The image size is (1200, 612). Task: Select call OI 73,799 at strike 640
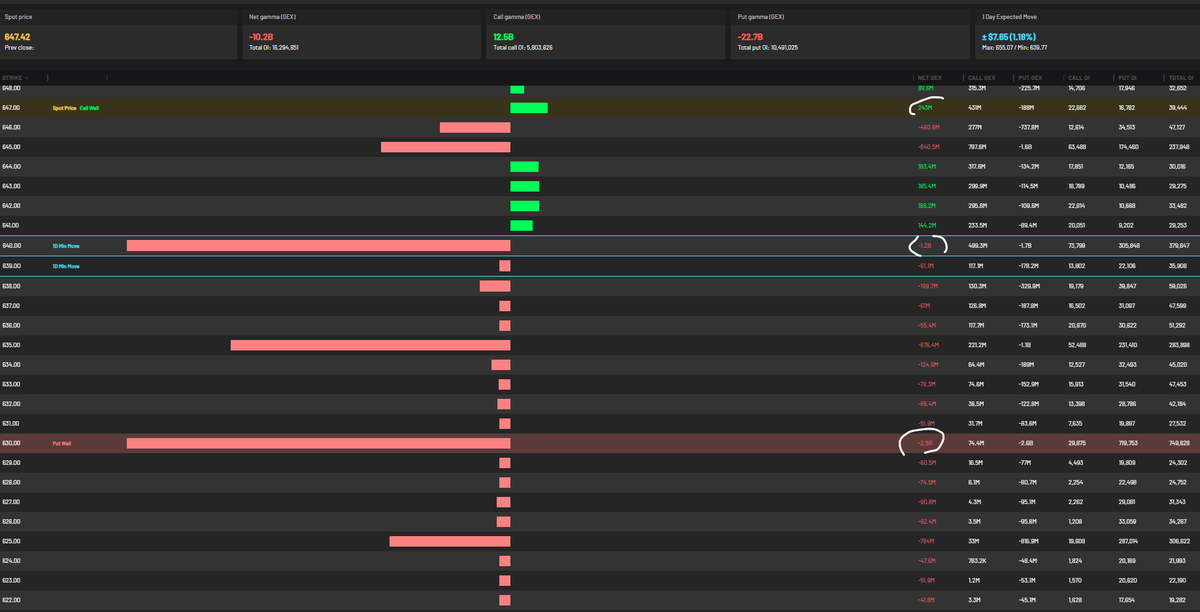[1077, 245]
